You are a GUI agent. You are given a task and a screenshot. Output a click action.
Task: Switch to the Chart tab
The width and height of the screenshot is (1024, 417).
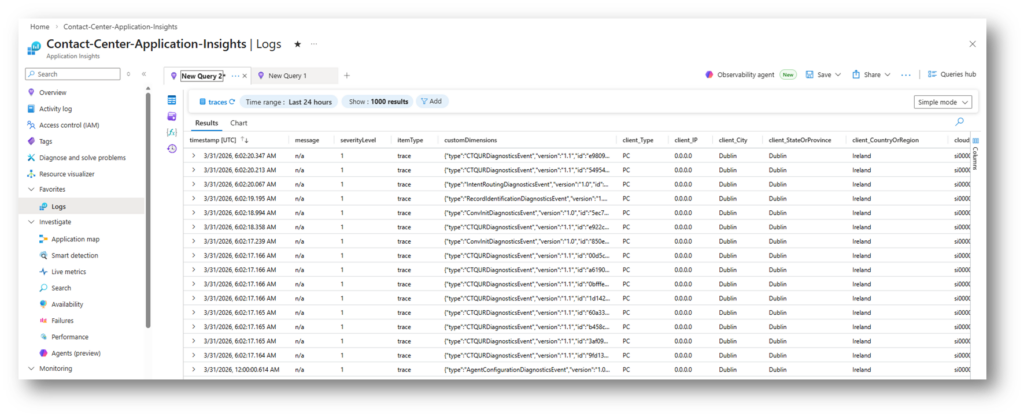coord(239,122)
